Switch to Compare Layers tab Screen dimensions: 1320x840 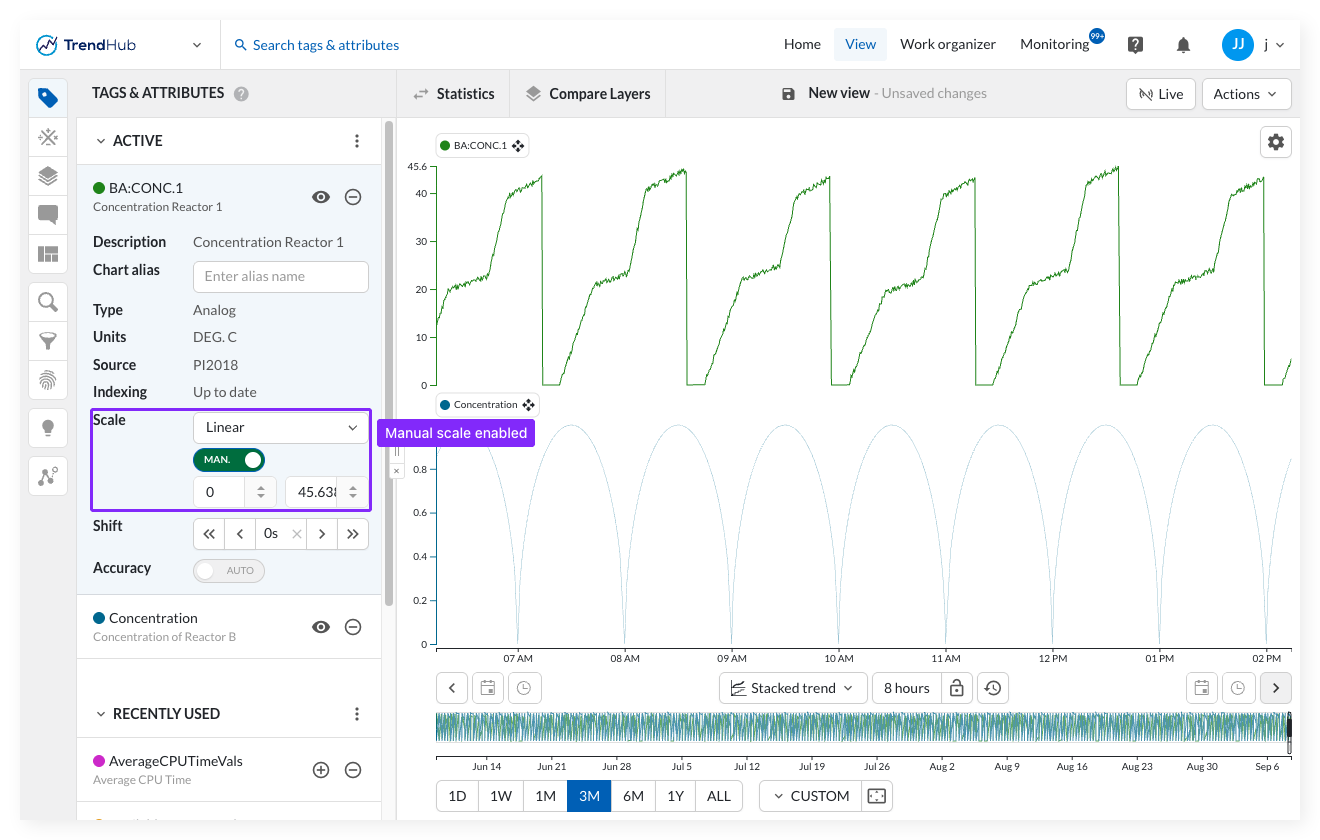[588, 94]
